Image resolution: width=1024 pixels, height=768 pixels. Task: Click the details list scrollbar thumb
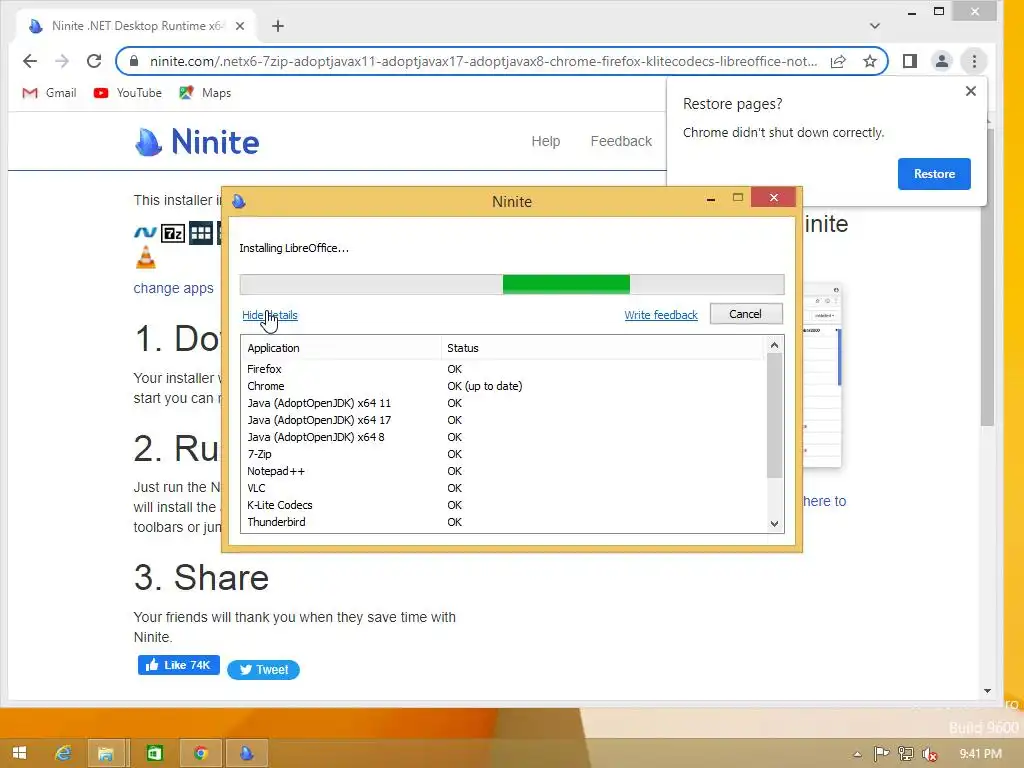coord(775,416)
